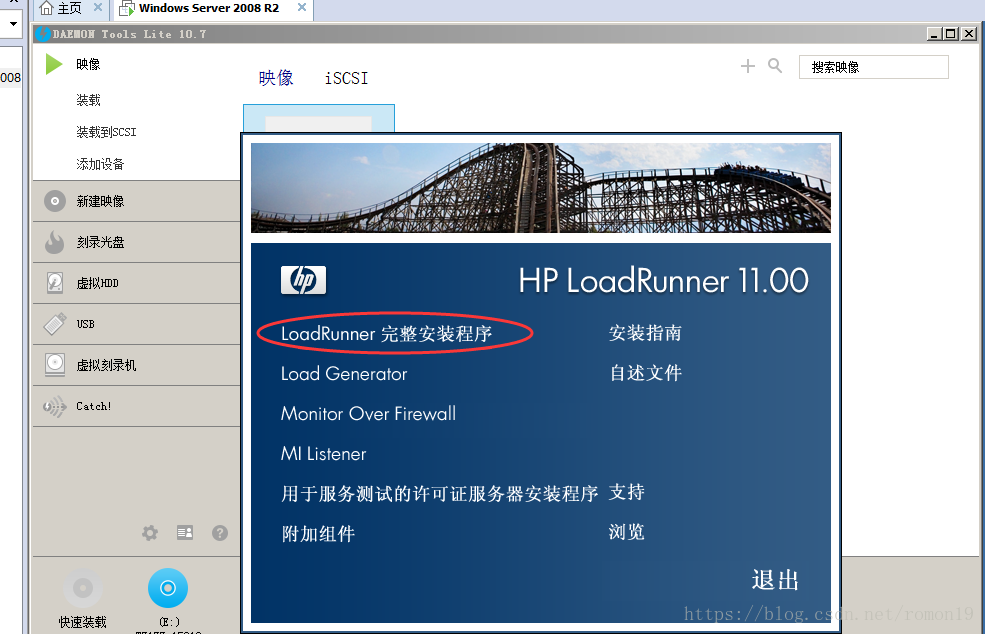Click Catch! sidebar label
Screen dimensions: 985x634
[x=94, y=407]
